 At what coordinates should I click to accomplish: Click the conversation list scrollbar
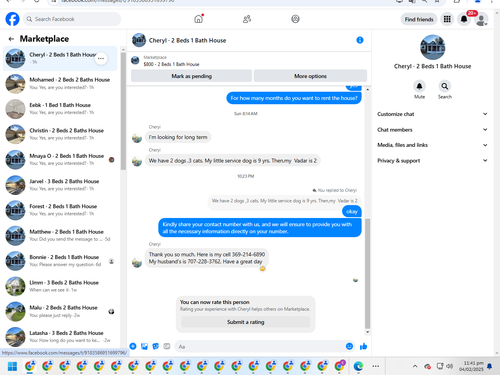pos(123,112)
